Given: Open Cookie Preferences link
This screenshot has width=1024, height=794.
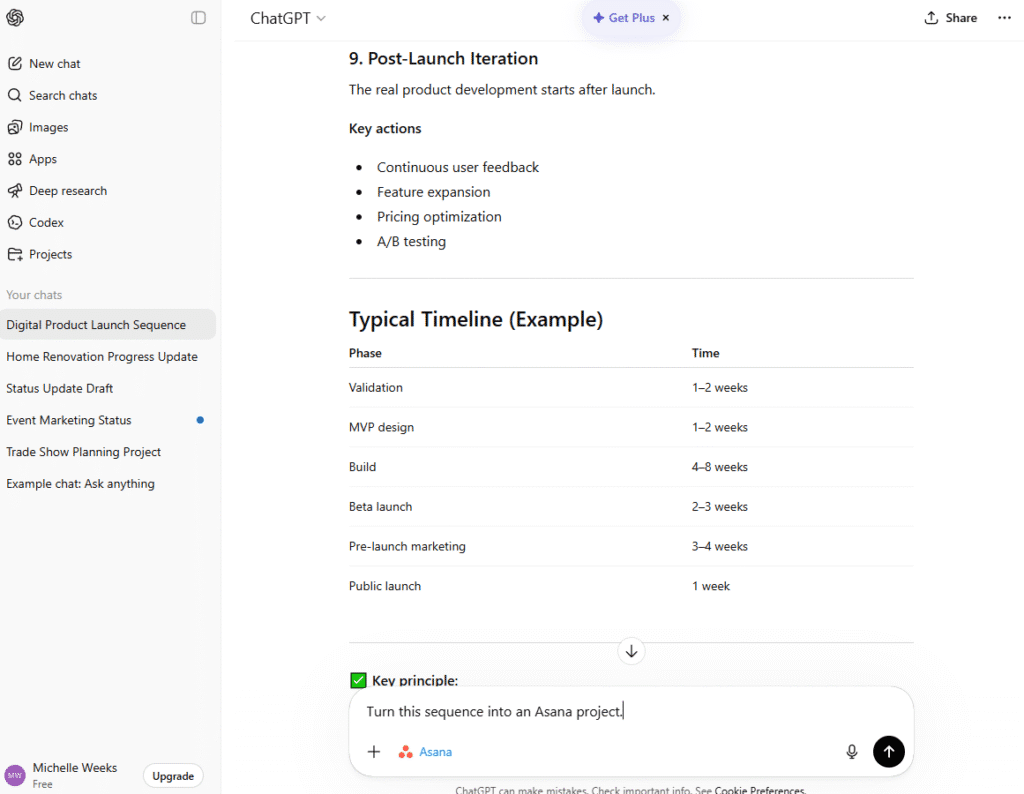Looking at the screenshot, I should coord(762,789).
